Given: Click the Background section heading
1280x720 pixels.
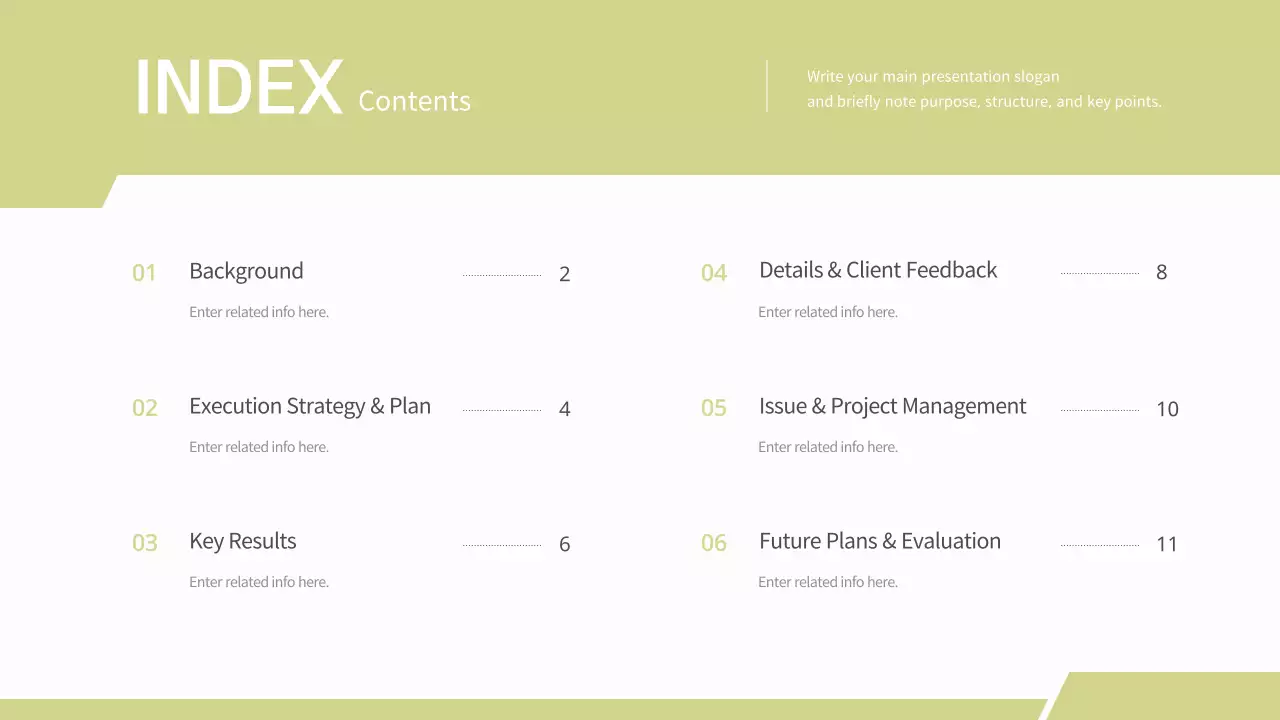Looking at the screenshot, I should tap(246, 271).
